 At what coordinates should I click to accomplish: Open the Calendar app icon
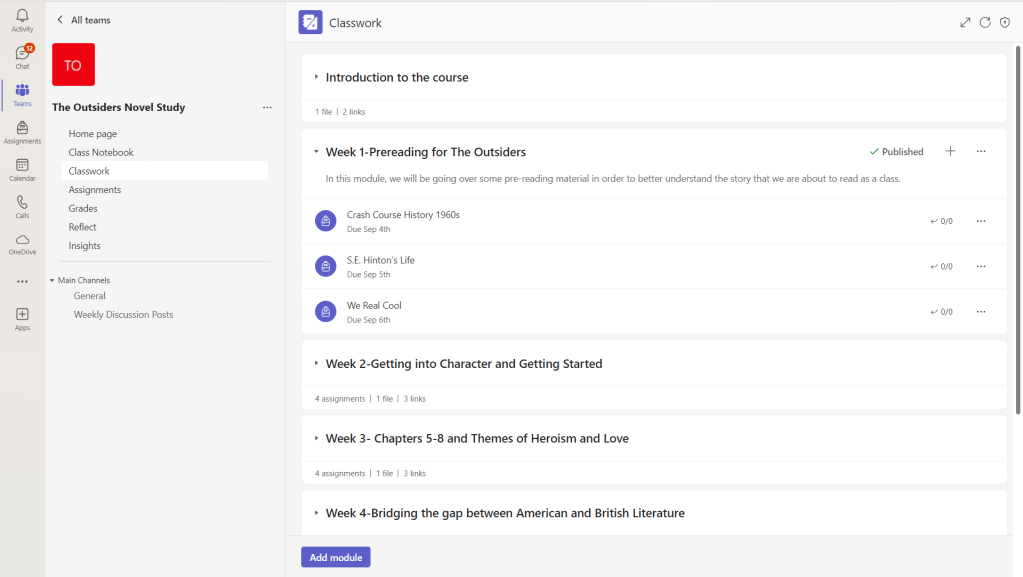coord(22,169)
